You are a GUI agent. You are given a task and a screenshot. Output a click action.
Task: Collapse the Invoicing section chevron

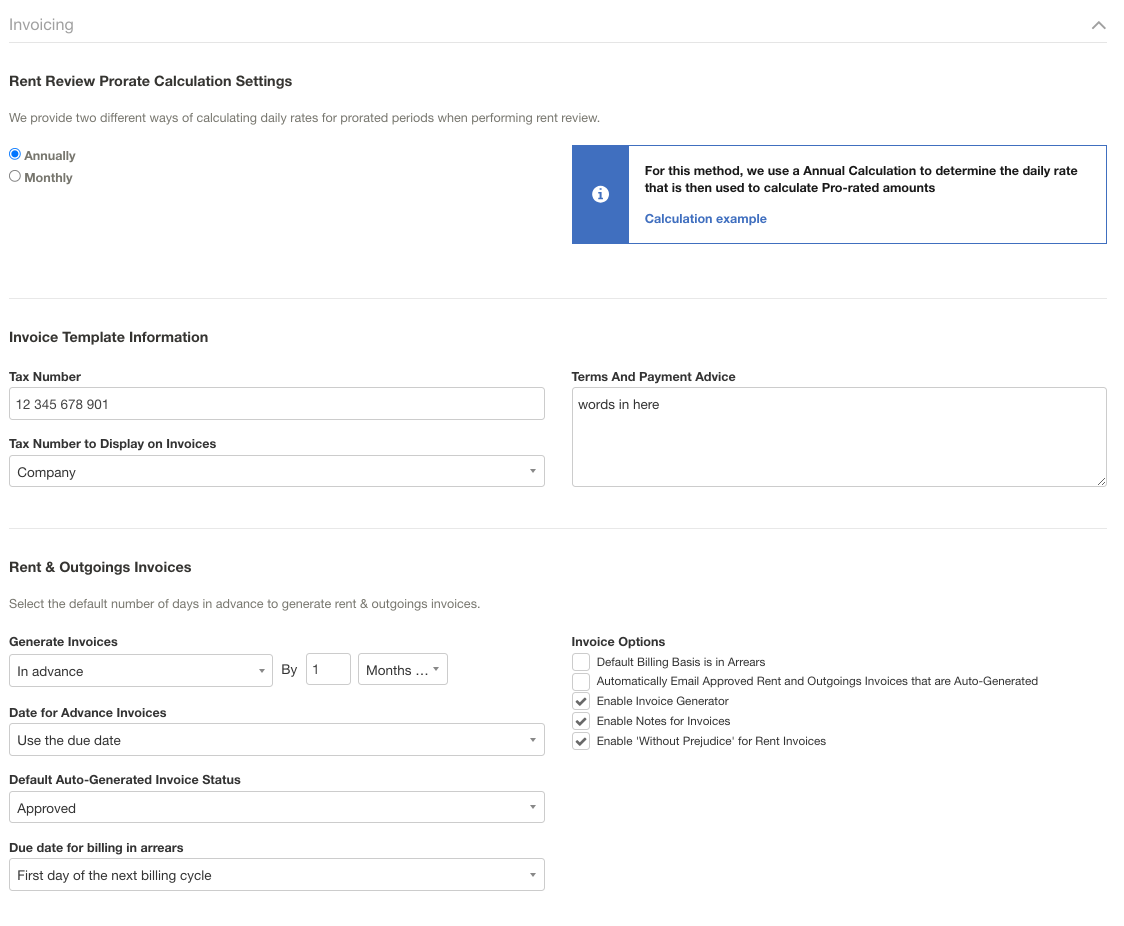[x=1098, y=25]
